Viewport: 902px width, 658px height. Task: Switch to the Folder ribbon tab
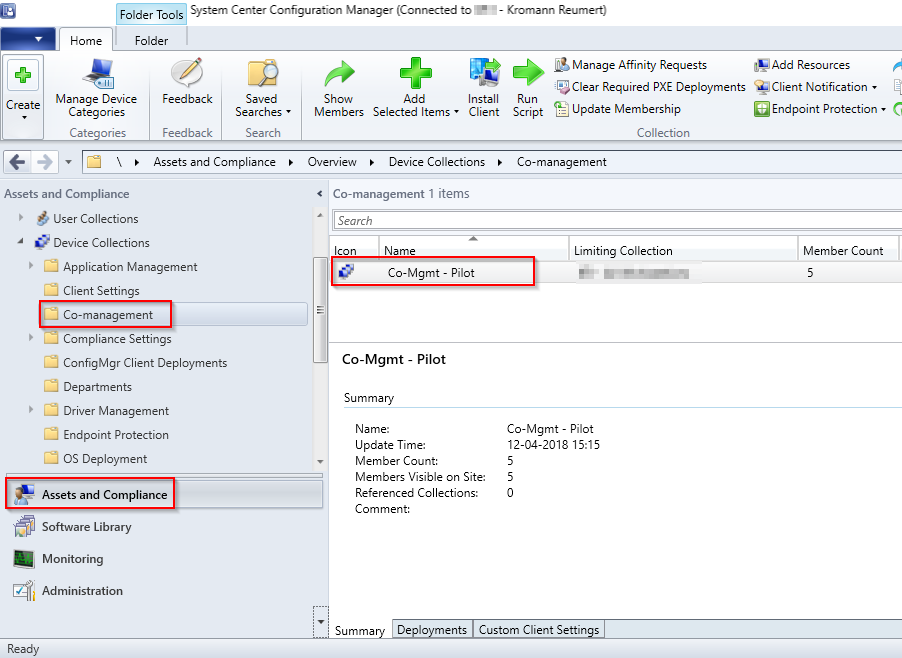151,40
